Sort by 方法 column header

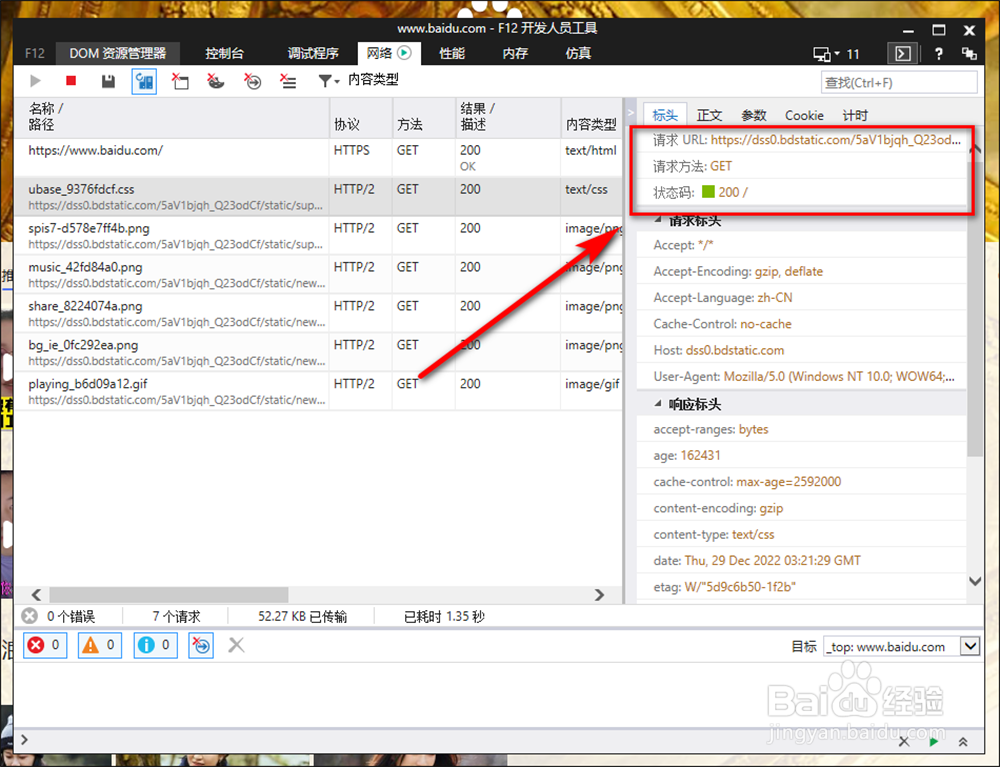coord(423,117)
